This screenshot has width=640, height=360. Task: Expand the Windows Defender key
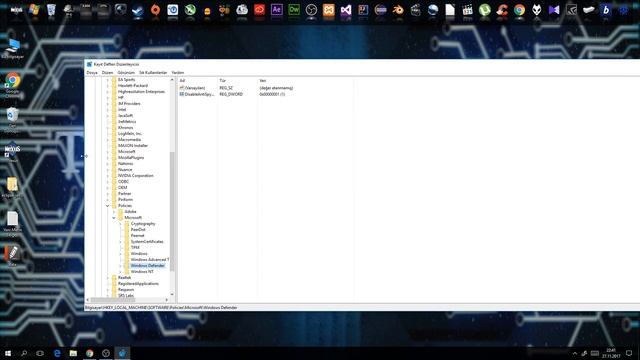[x=120, y=266]
